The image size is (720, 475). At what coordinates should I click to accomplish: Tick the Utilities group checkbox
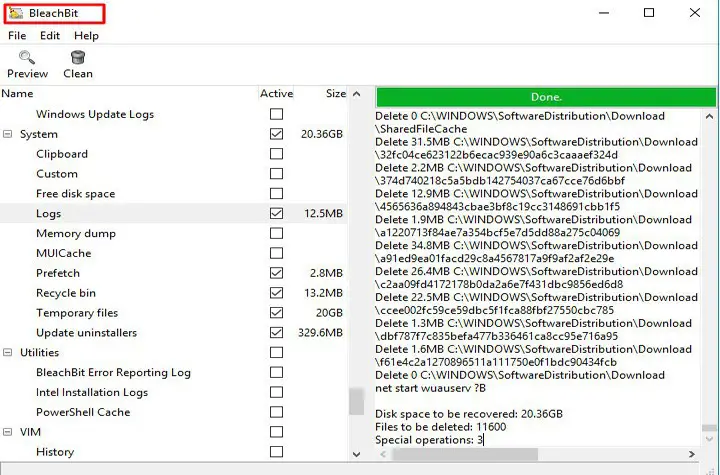(276, 352)
